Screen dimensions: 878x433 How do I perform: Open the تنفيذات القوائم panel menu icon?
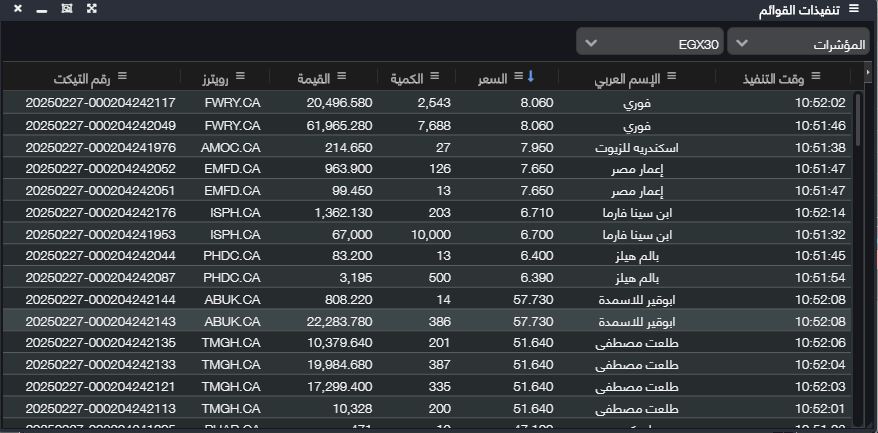coord(853,8)
